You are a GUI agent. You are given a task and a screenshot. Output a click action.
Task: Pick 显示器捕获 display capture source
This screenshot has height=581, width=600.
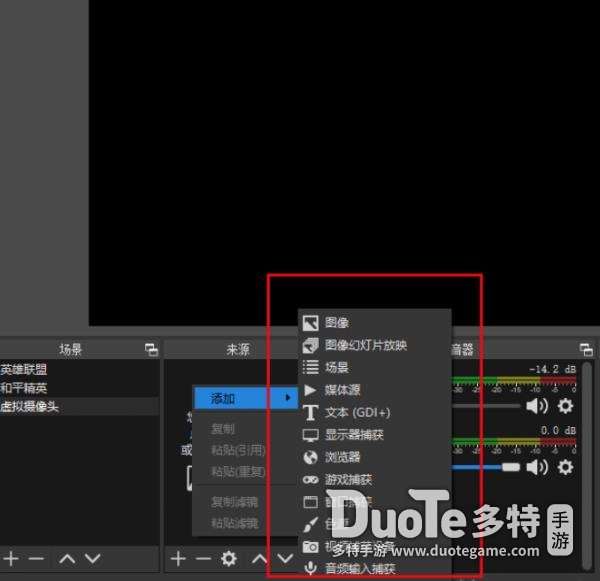click(x=374, y=435)
